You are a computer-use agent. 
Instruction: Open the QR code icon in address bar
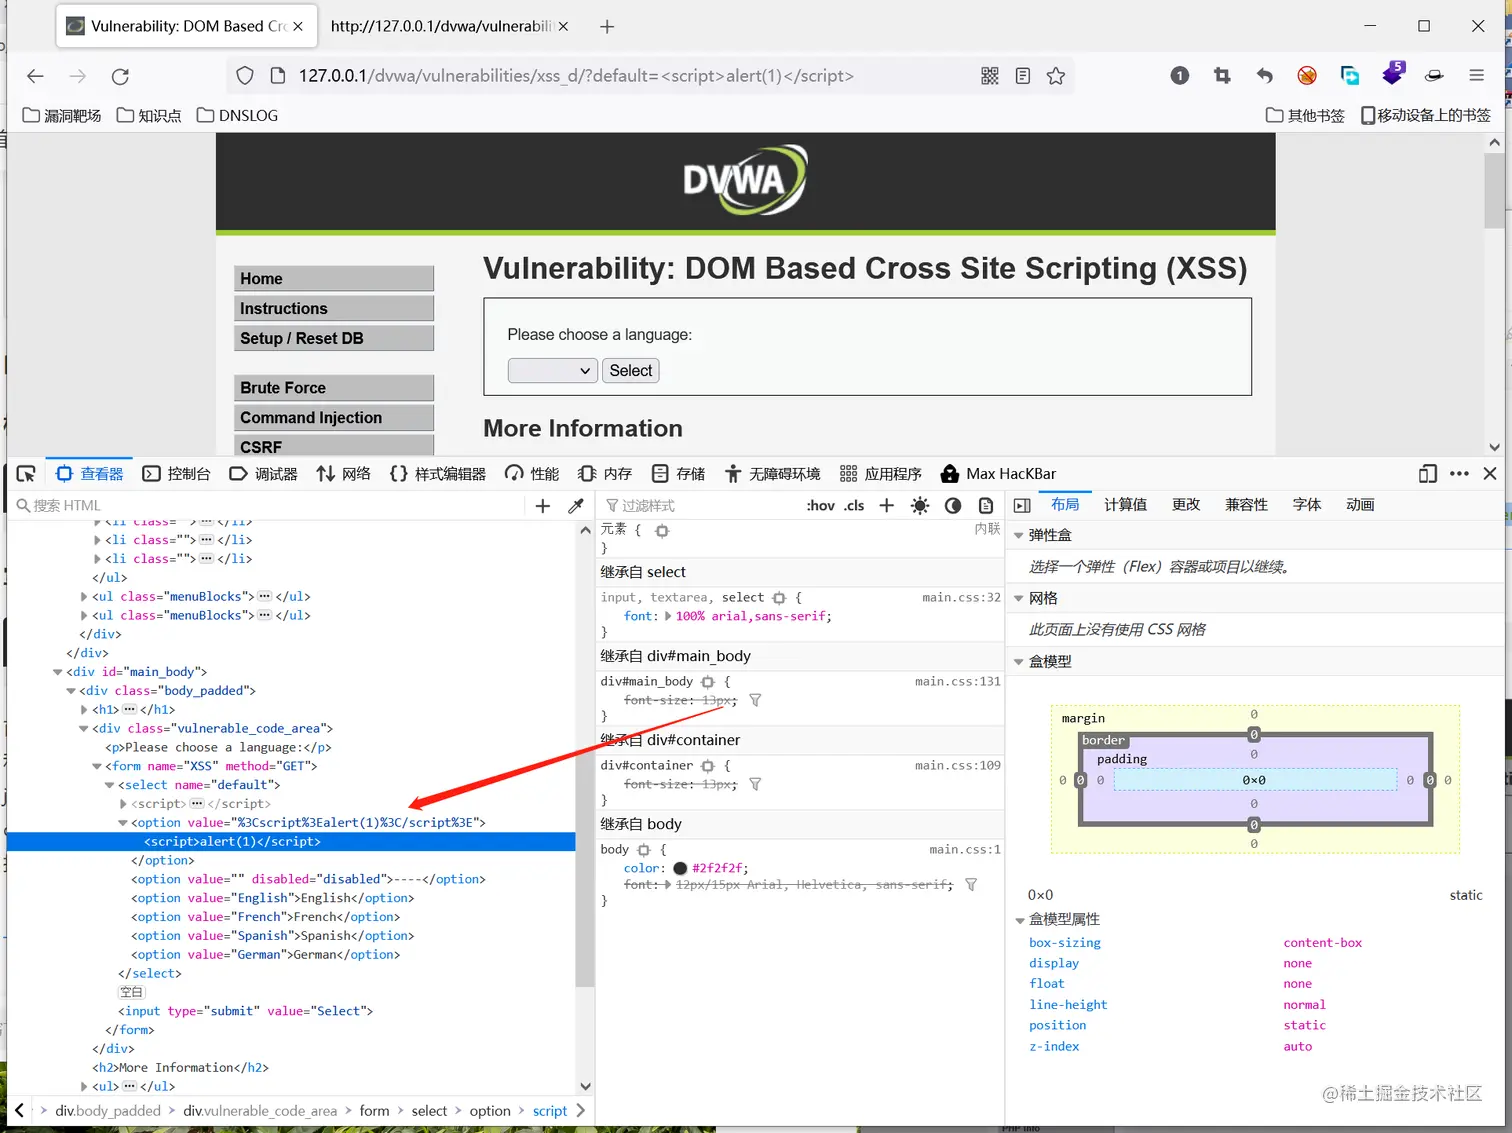(990, 76)
